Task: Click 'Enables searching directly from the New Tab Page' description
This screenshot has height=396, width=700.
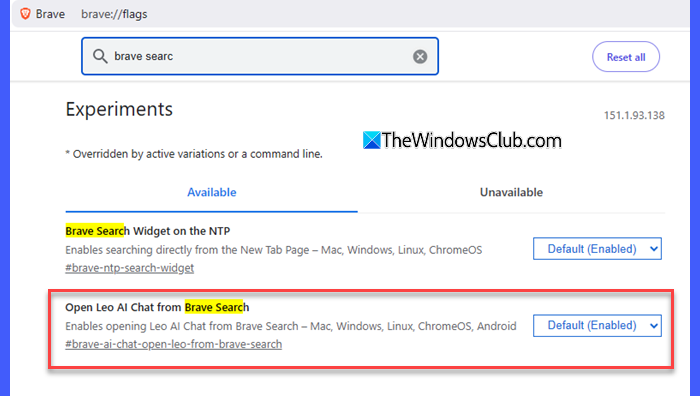Action: [274, 250]
